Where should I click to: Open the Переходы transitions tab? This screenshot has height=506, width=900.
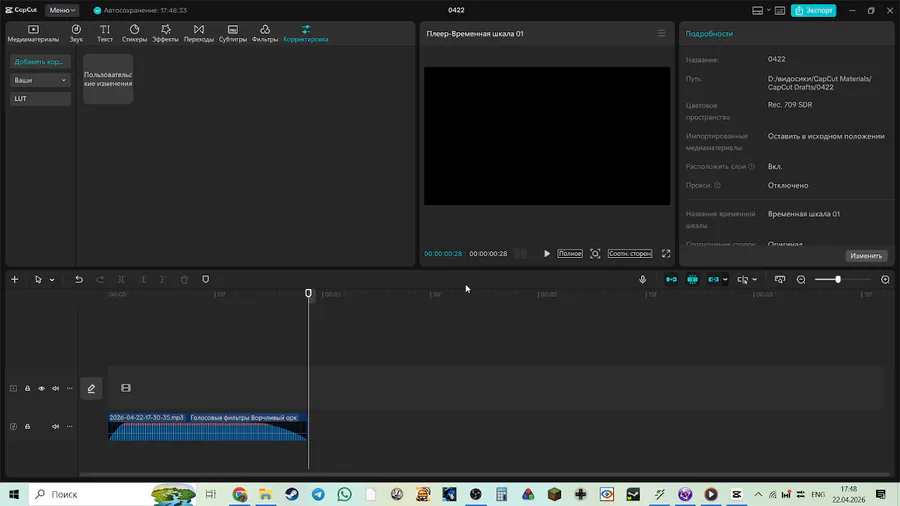point(199,33)
